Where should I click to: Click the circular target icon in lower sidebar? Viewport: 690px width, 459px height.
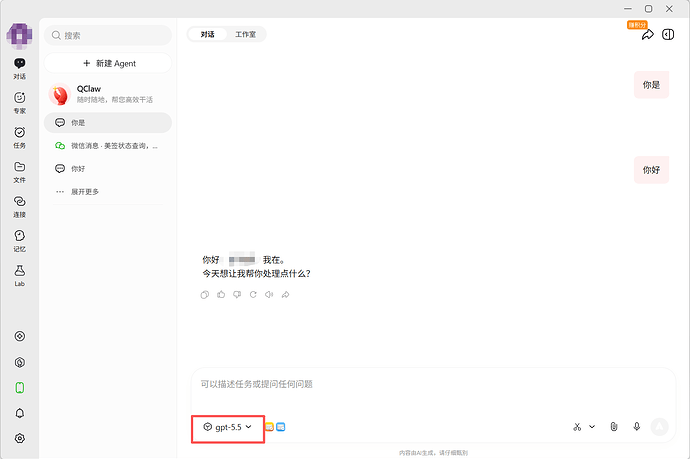pyautogui.click(x=19, y=336)
